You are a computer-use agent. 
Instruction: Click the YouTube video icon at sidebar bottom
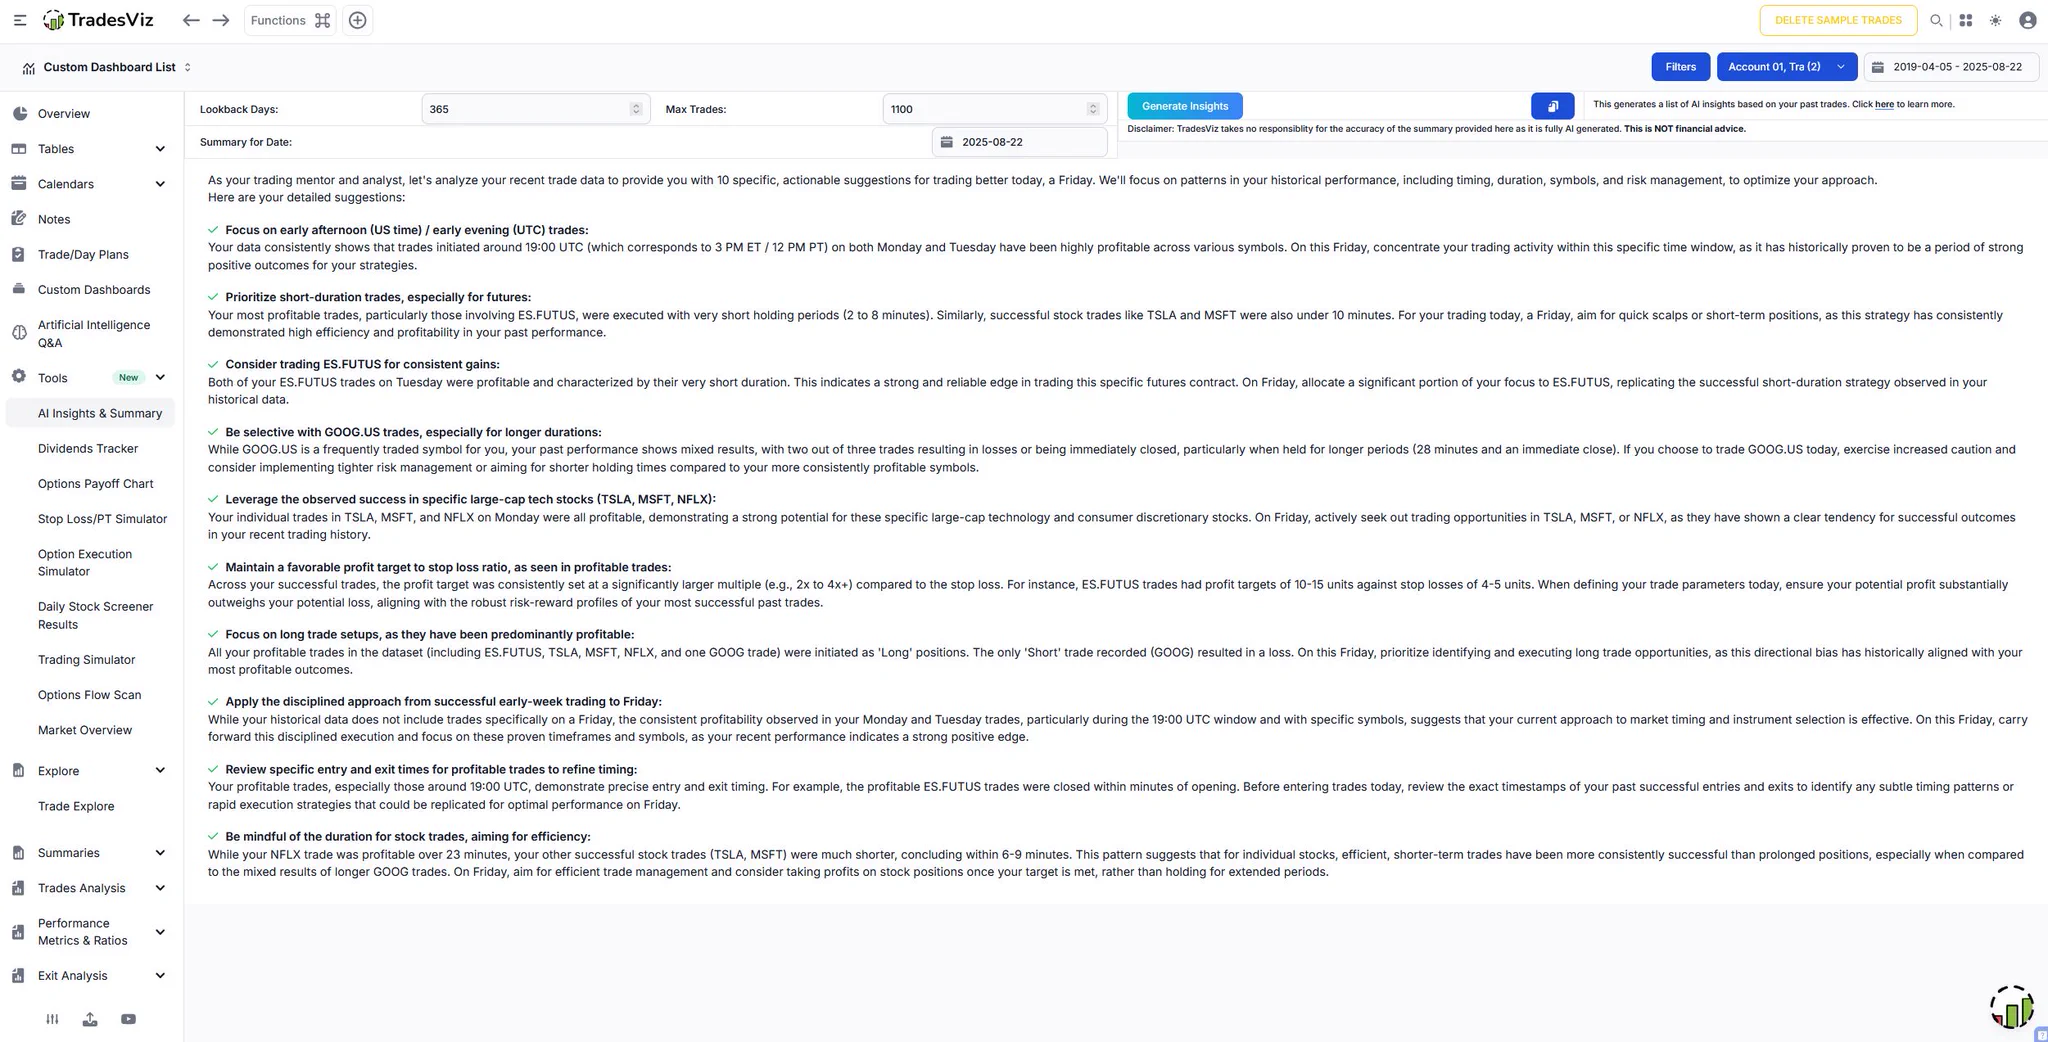[128, 1019]
